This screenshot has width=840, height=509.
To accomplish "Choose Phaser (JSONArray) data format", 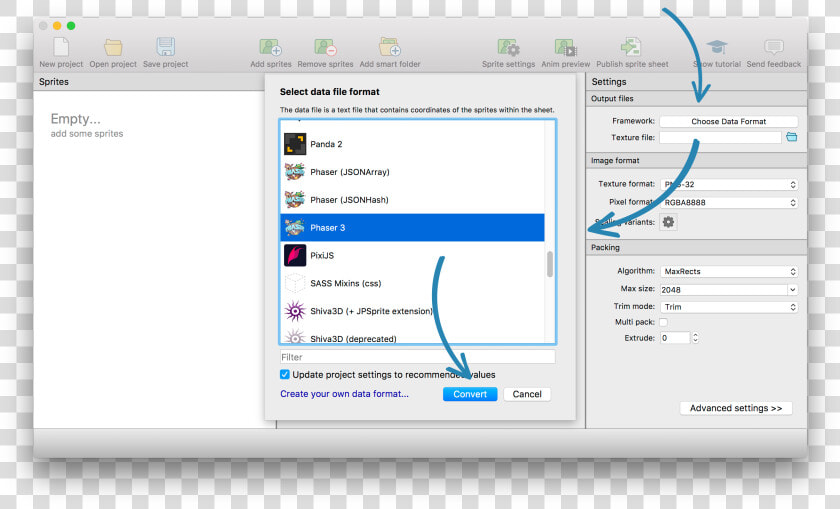I will pos(412,172).
